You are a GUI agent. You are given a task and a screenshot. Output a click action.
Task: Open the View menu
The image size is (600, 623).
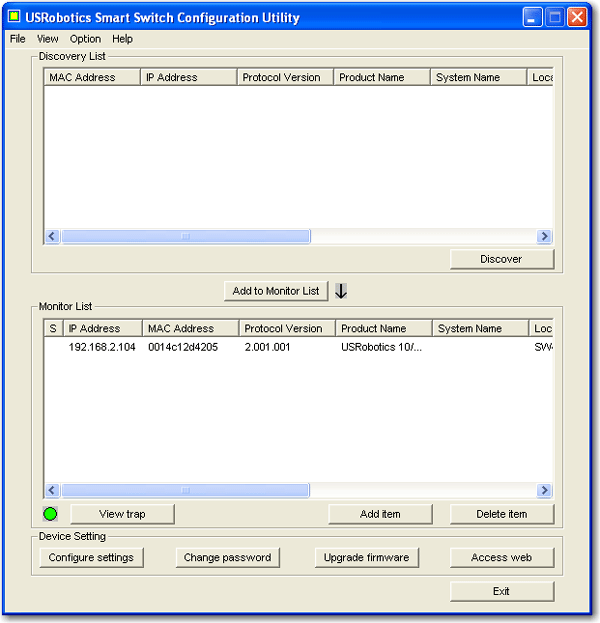(x=48, y=39)
